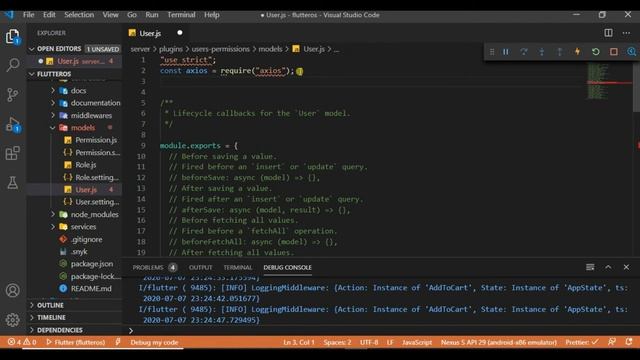Select Nexus 5 API 29 device
Screen dimensions: 640x360
(499, 342)
